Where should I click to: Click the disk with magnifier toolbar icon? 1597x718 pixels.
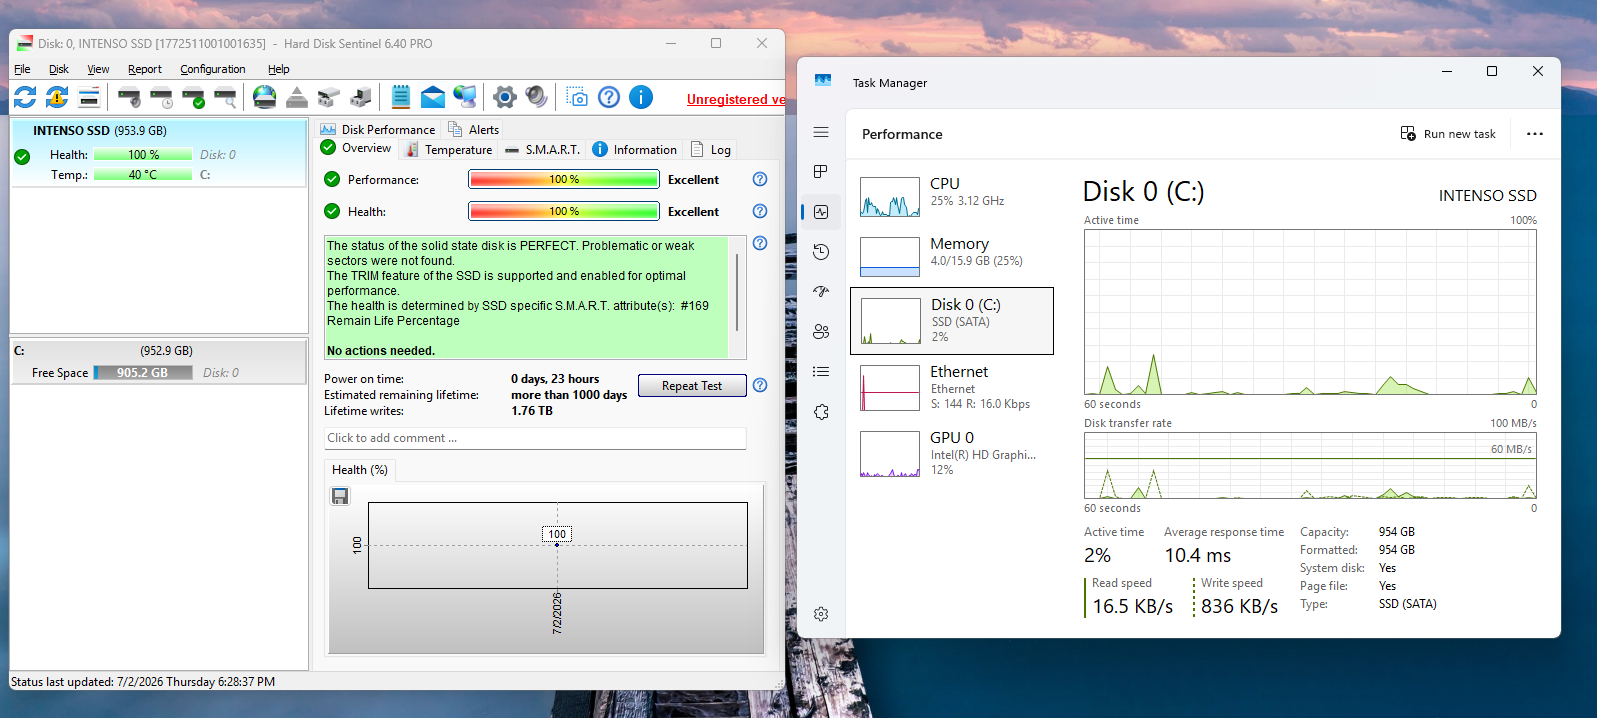[225, 97]
